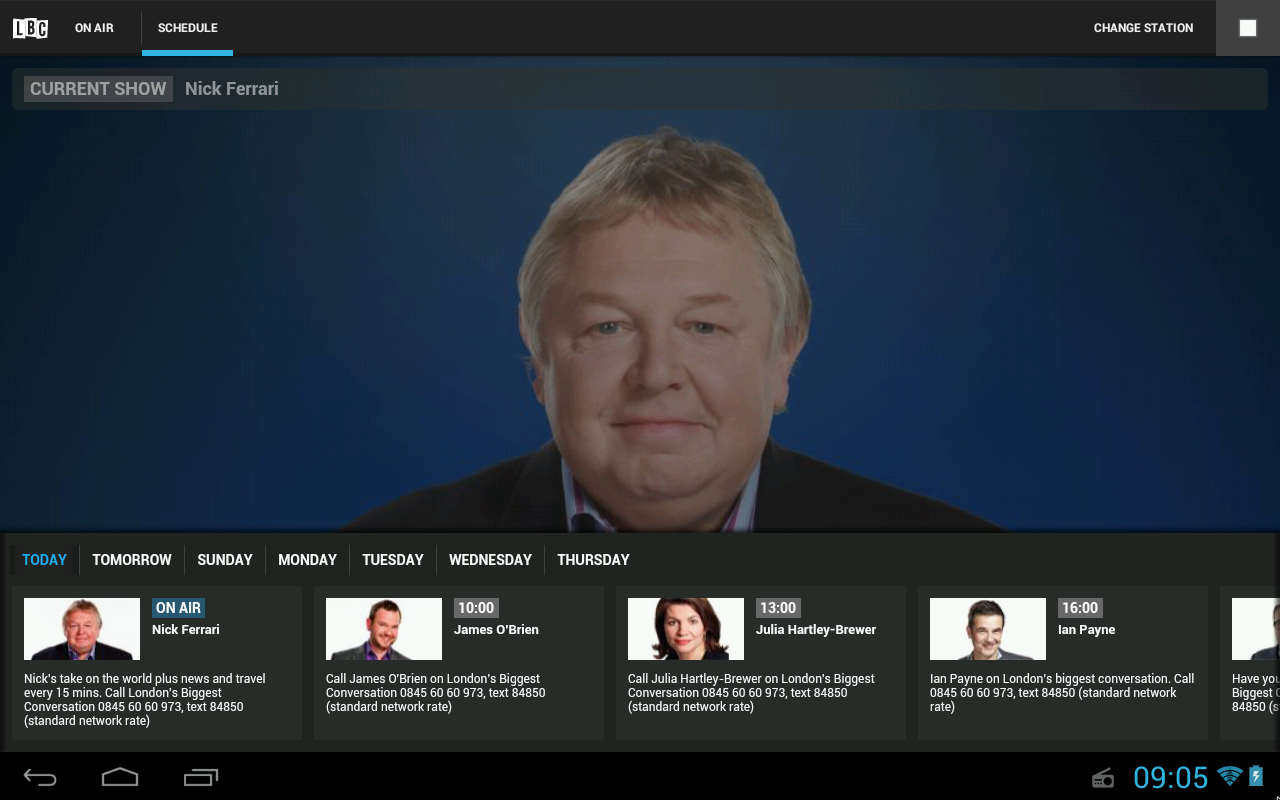This screenshot has width=1280, height=800.
Task: View TOMORROW's schedule
Action: coord(131,560)
